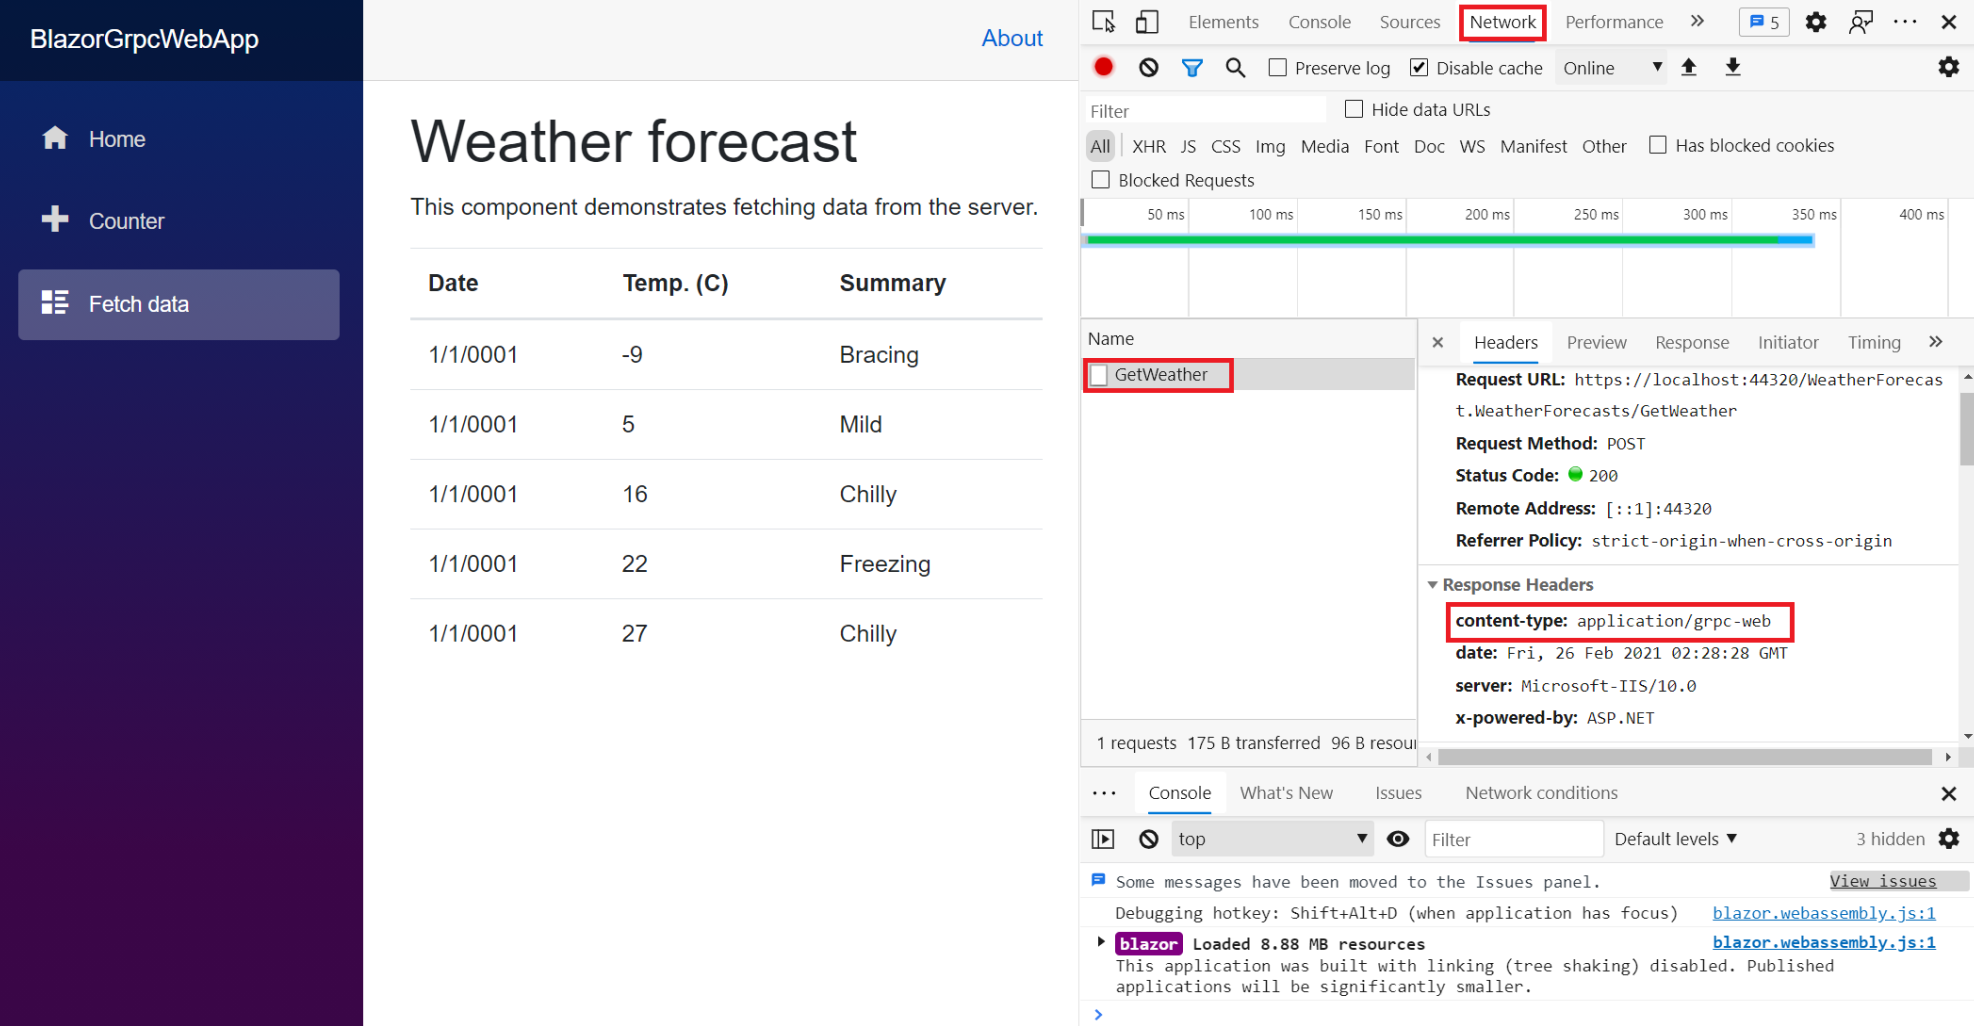
Task: Collapse the Response Headers section
Action: (1432, 584)
